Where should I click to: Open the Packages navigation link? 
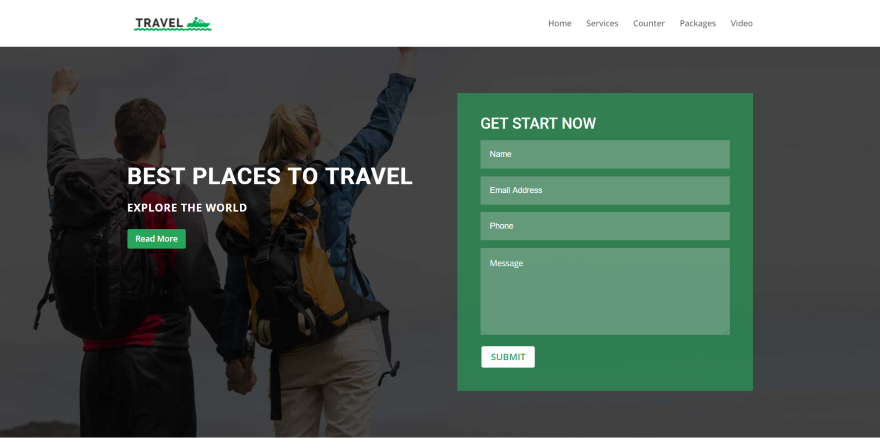pyautogui.click(x=698, y=24)
